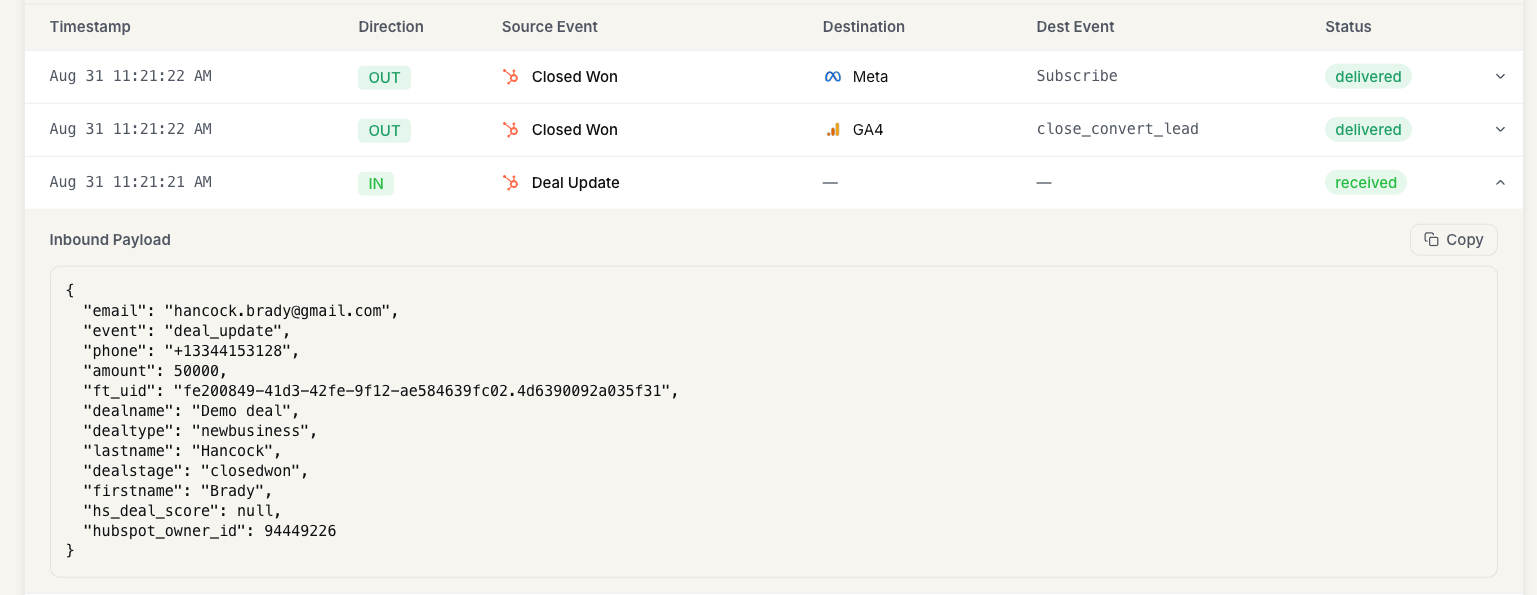The width and height of the screenshot is (1537, 595).
Task: Click Closed Won text in Meta row
Action: coord(575,77)
